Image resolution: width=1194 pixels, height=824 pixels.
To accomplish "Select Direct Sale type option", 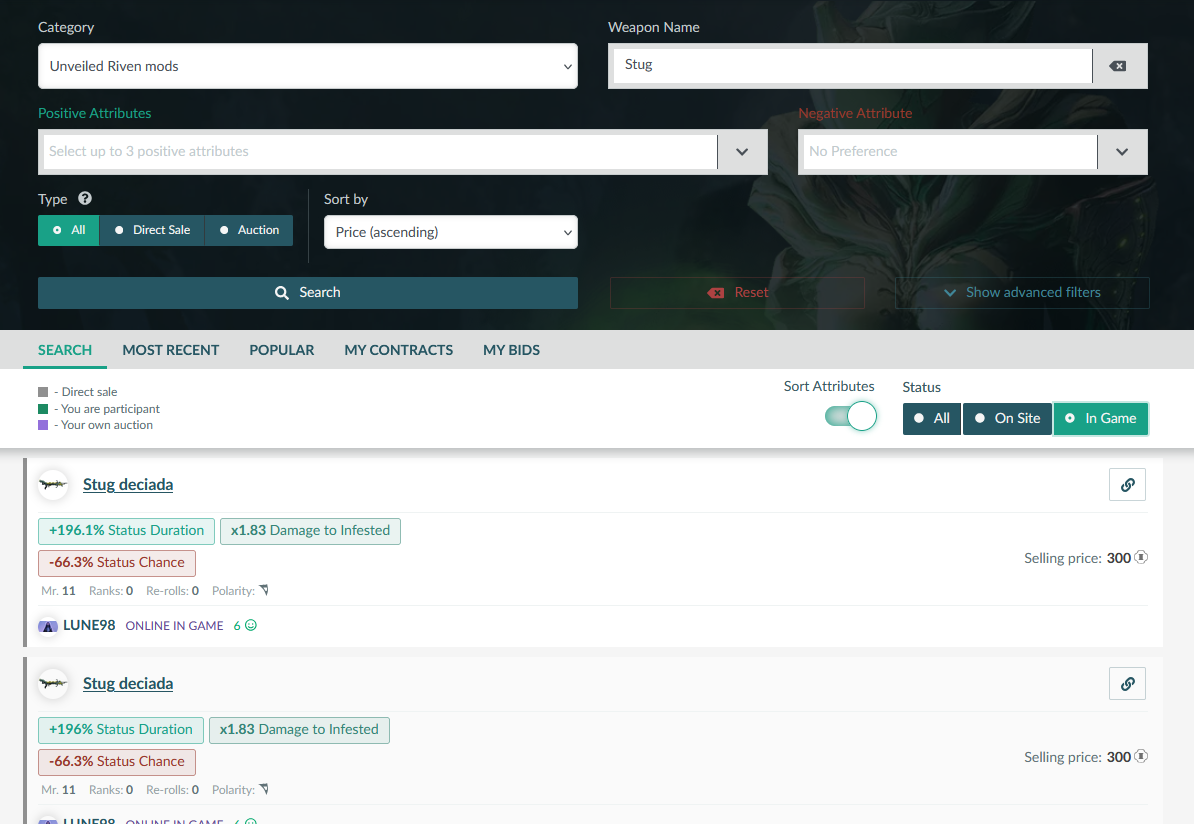I will point(152,230).
